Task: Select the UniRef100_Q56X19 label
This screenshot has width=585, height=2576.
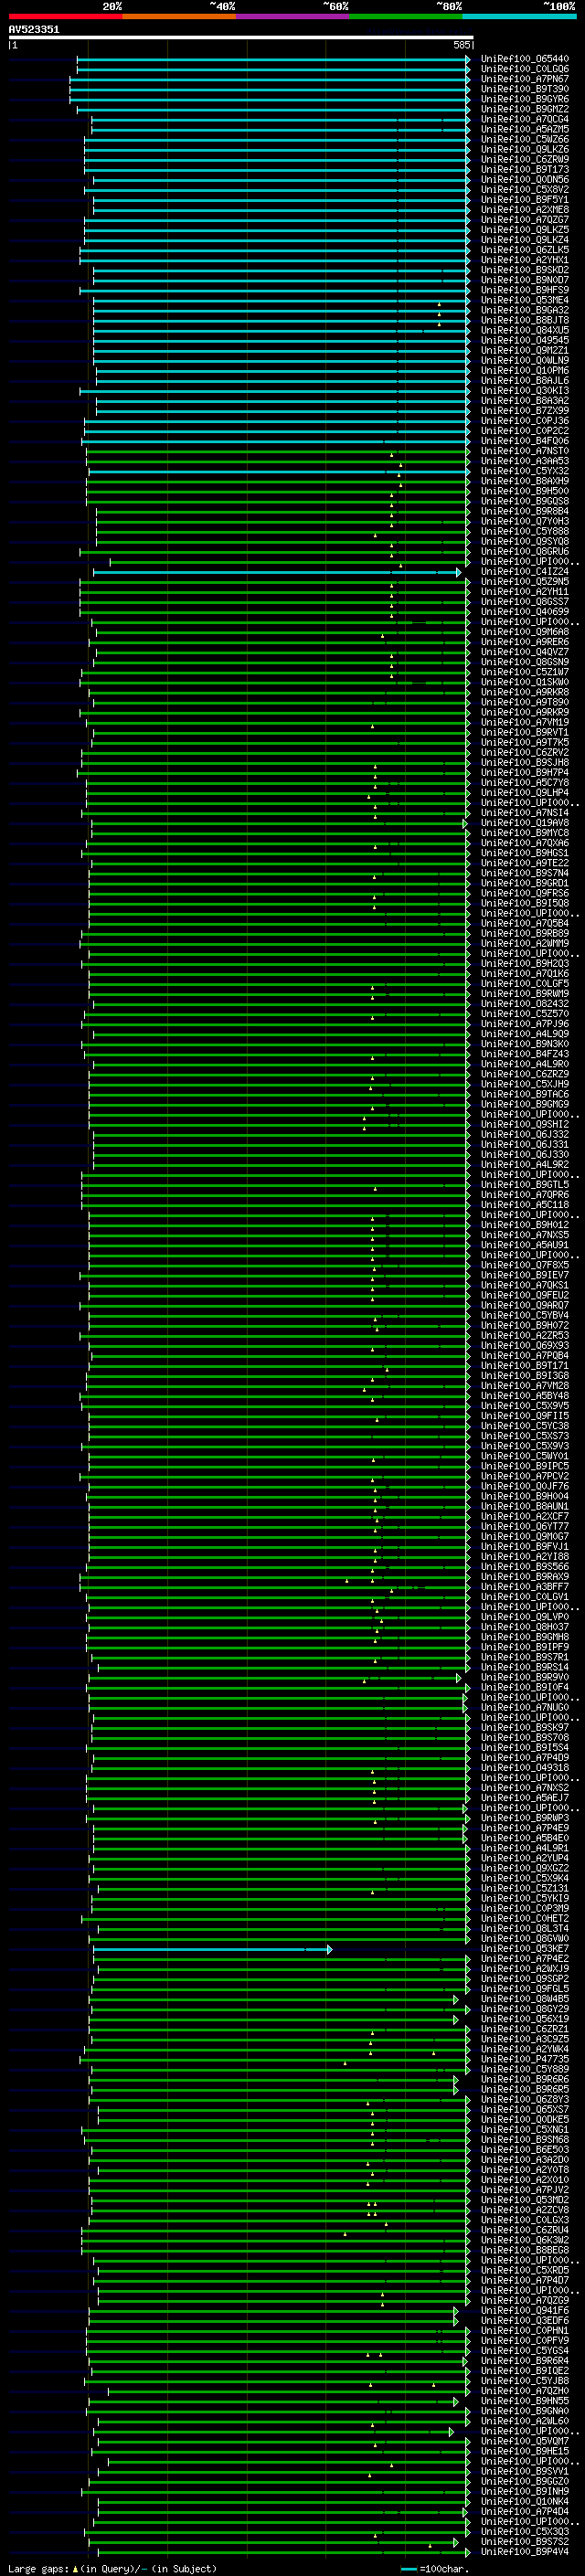Action: [x=525, y=2019]
